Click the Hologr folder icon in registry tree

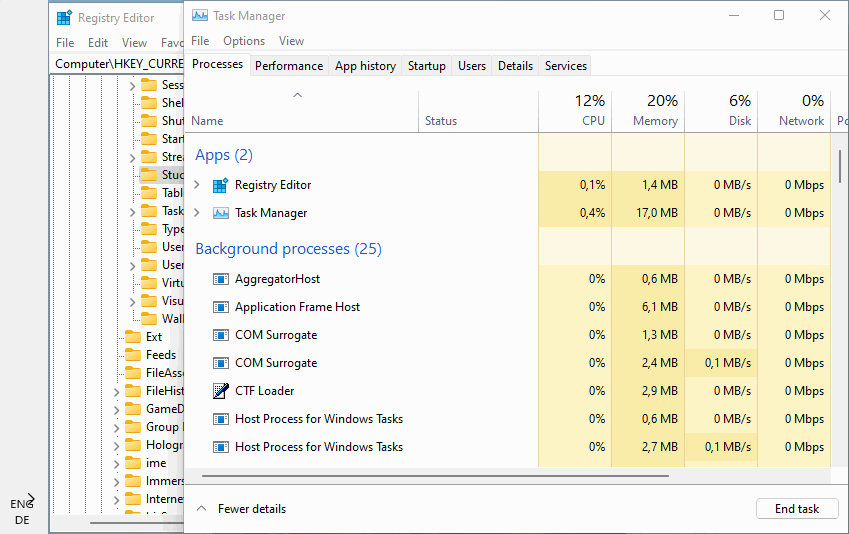click(133, 445)
